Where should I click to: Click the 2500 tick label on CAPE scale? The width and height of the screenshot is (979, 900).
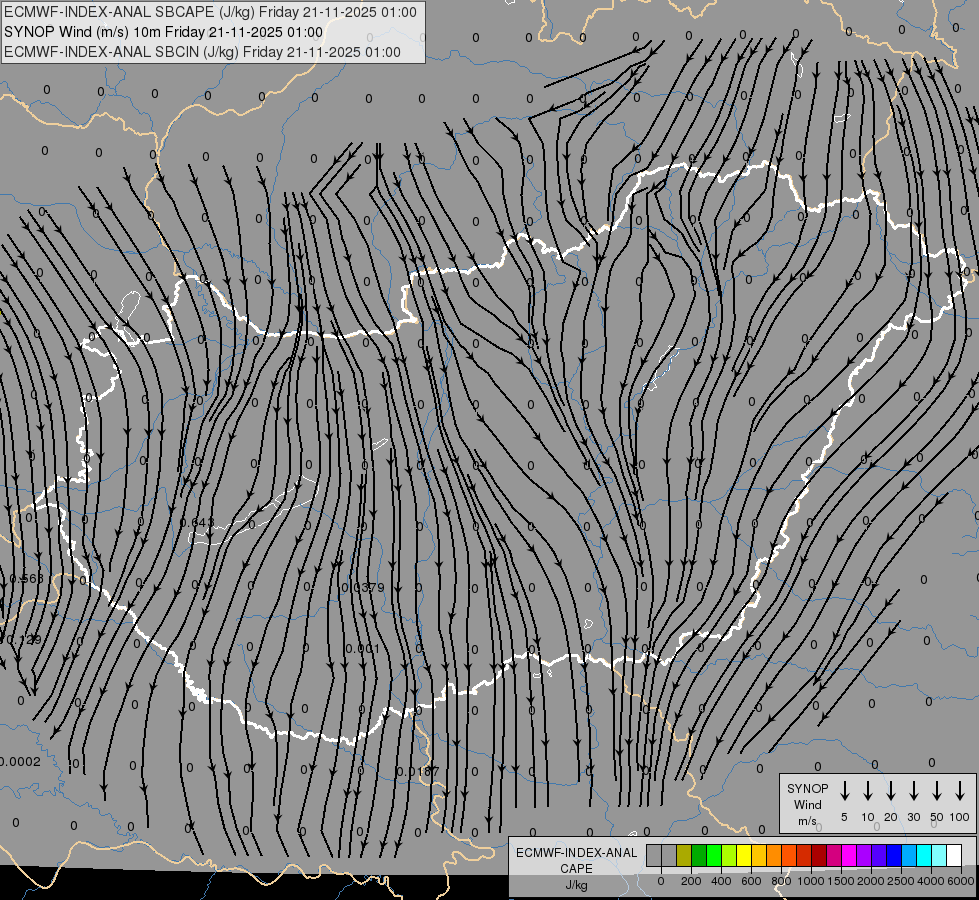tap(900, 881)
